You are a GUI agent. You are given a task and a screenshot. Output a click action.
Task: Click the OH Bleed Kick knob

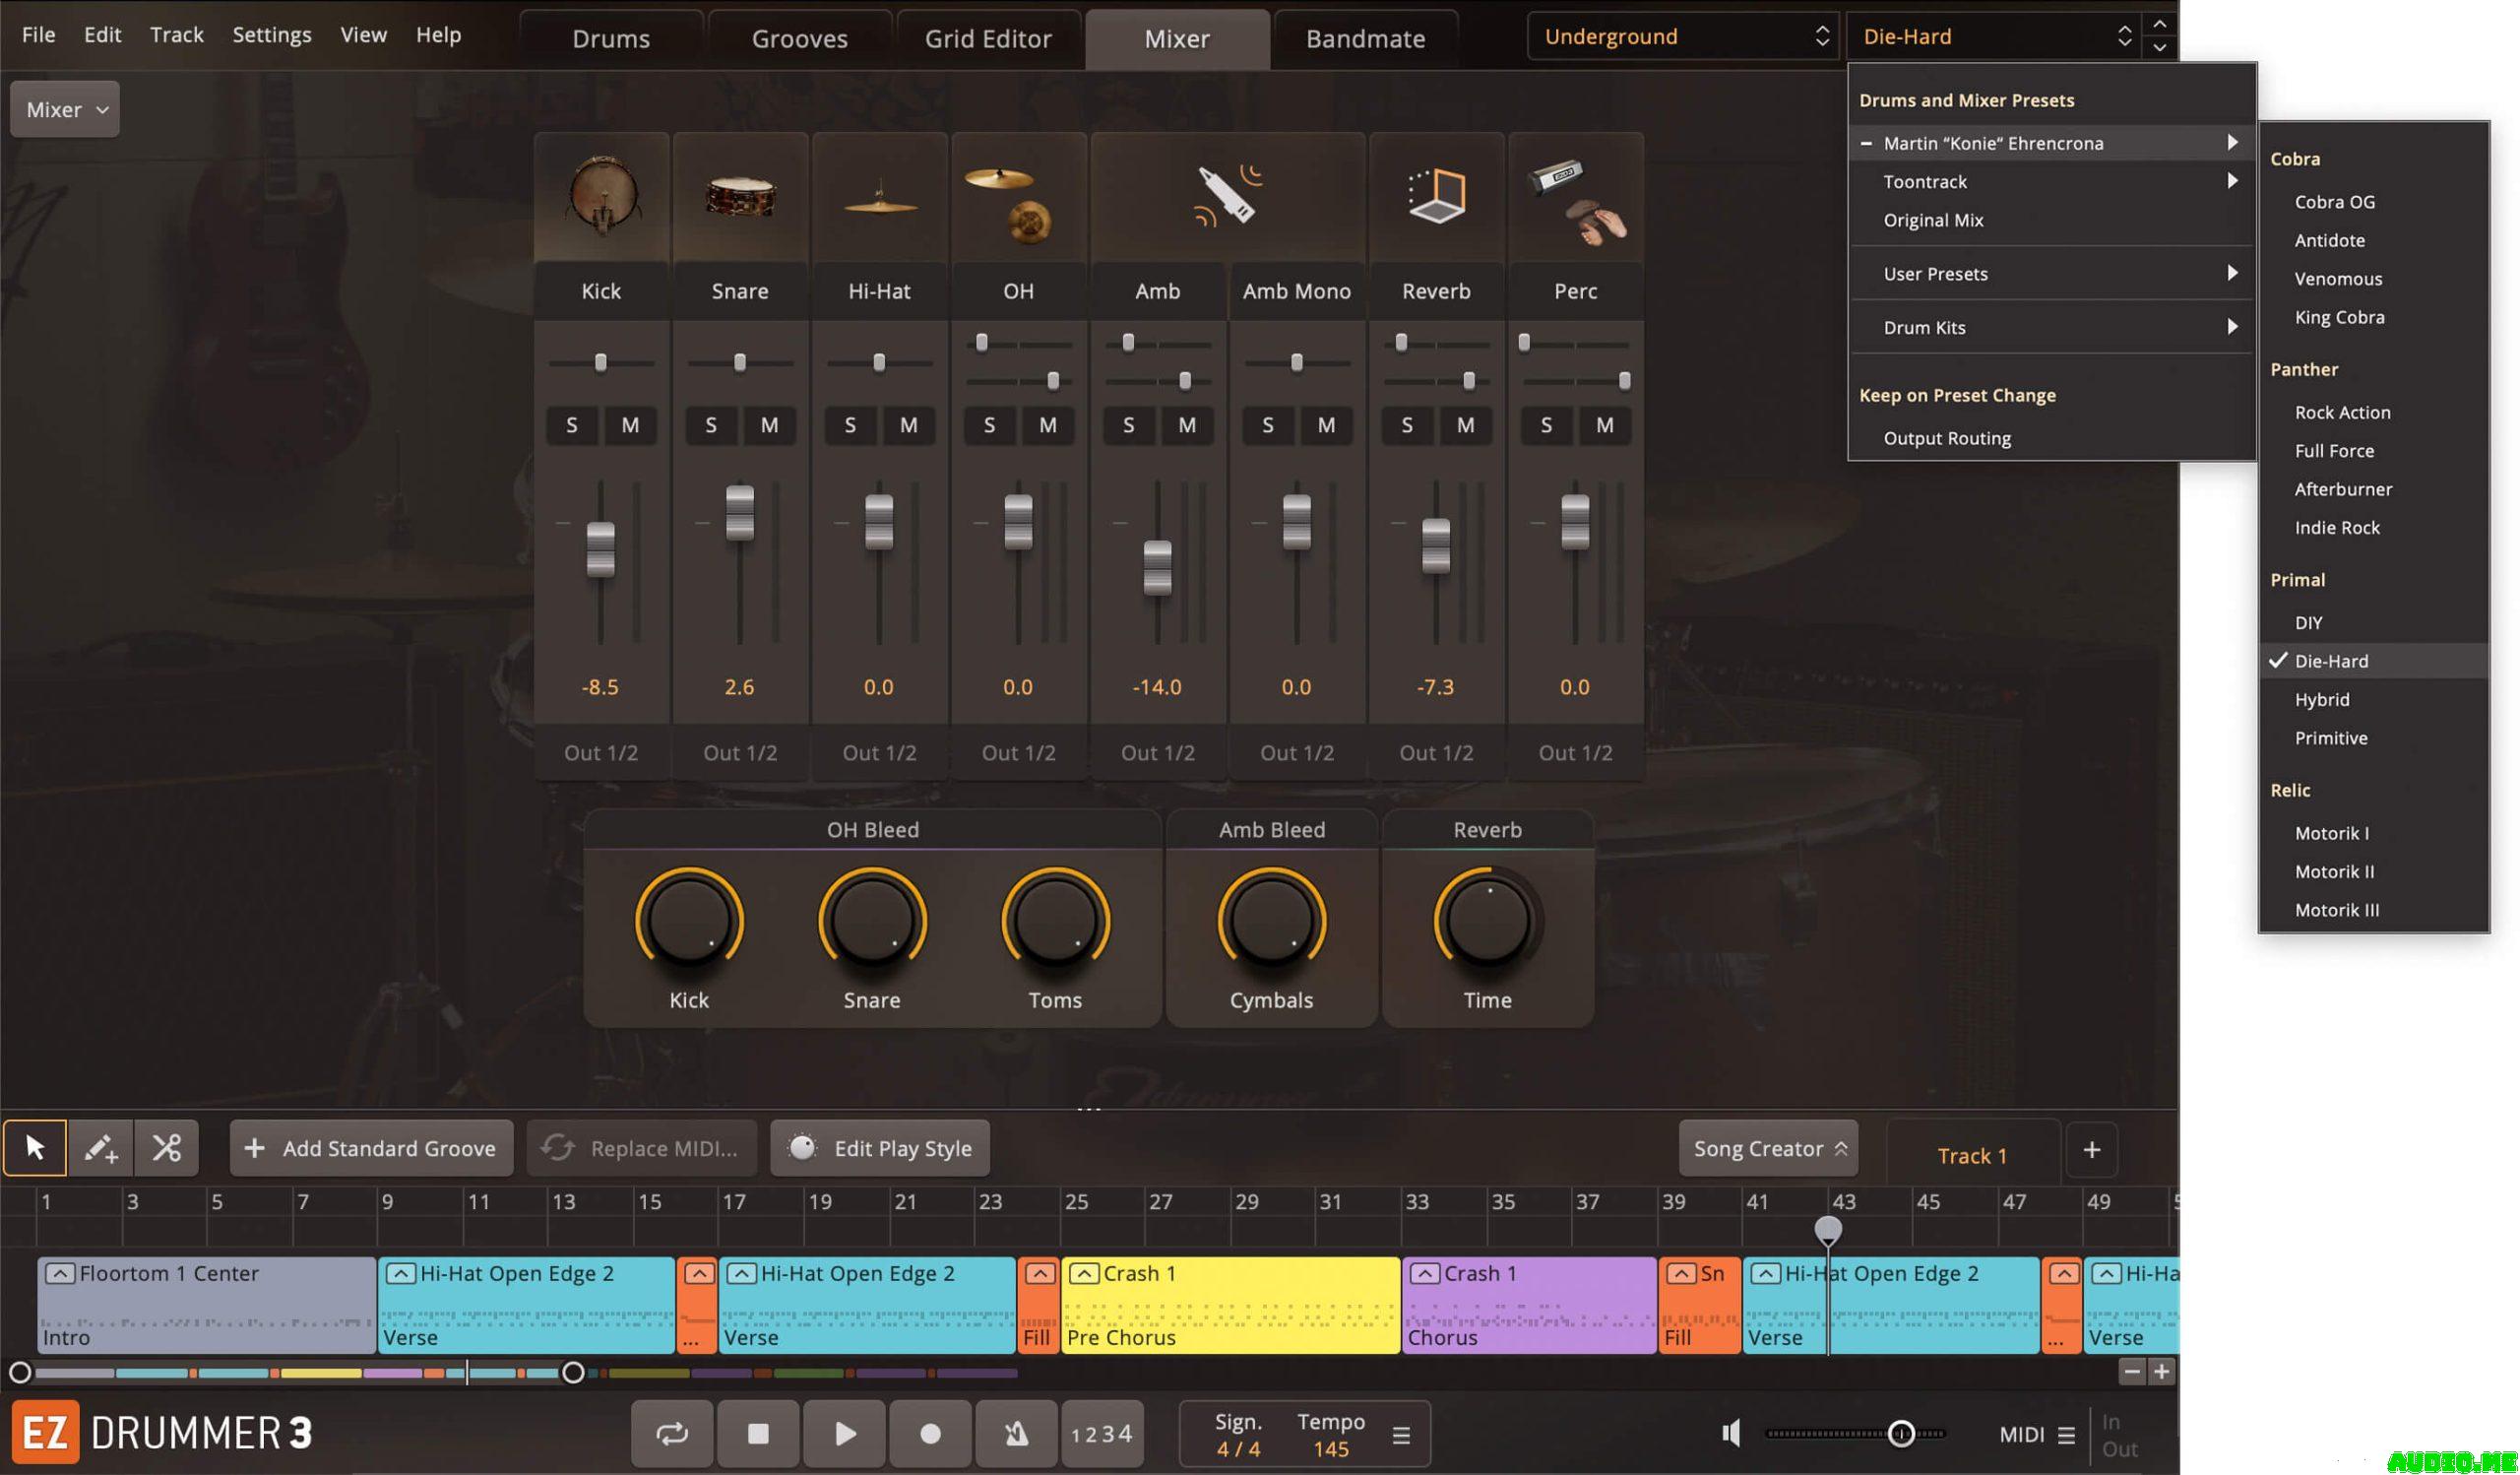(x=689, y=921)
